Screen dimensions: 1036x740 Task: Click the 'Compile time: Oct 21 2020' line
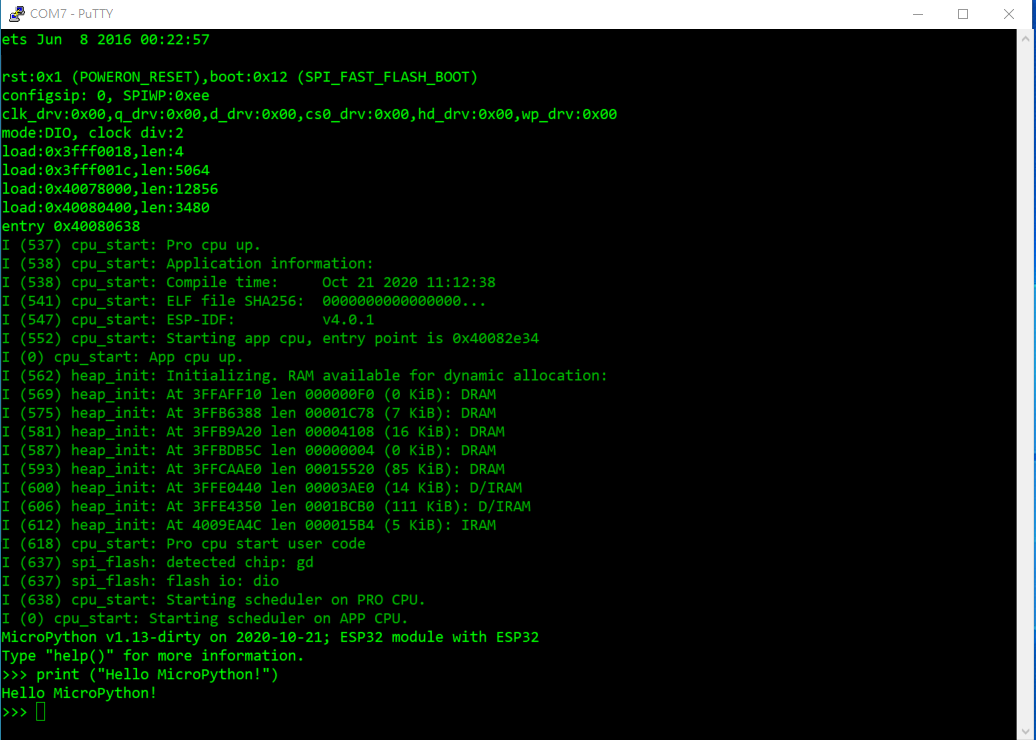coord(248,282)
